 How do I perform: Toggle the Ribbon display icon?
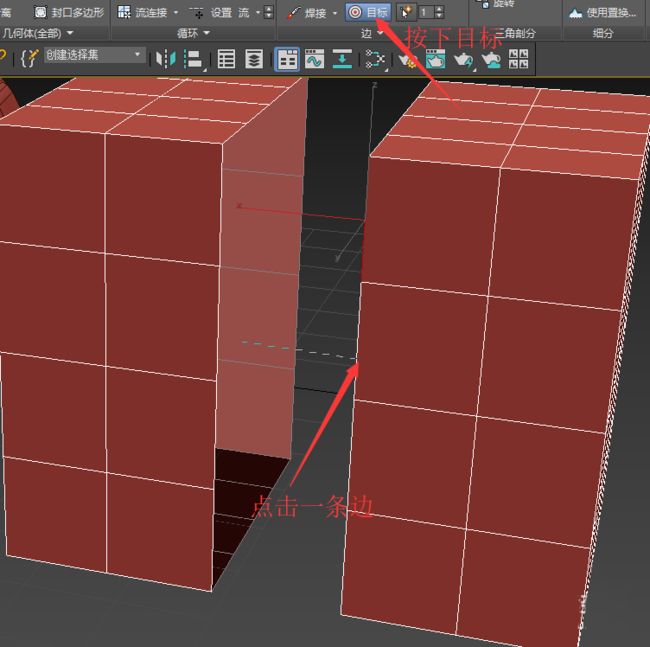pyautogui.click(x=287, y=59)
